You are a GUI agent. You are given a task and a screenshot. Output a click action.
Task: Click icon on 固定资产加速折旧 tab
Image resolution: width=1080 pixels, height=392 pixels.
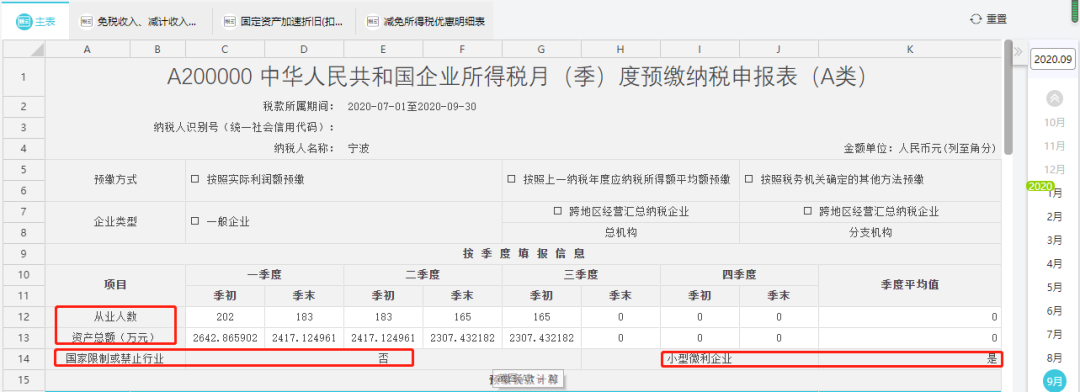point(230,21)
